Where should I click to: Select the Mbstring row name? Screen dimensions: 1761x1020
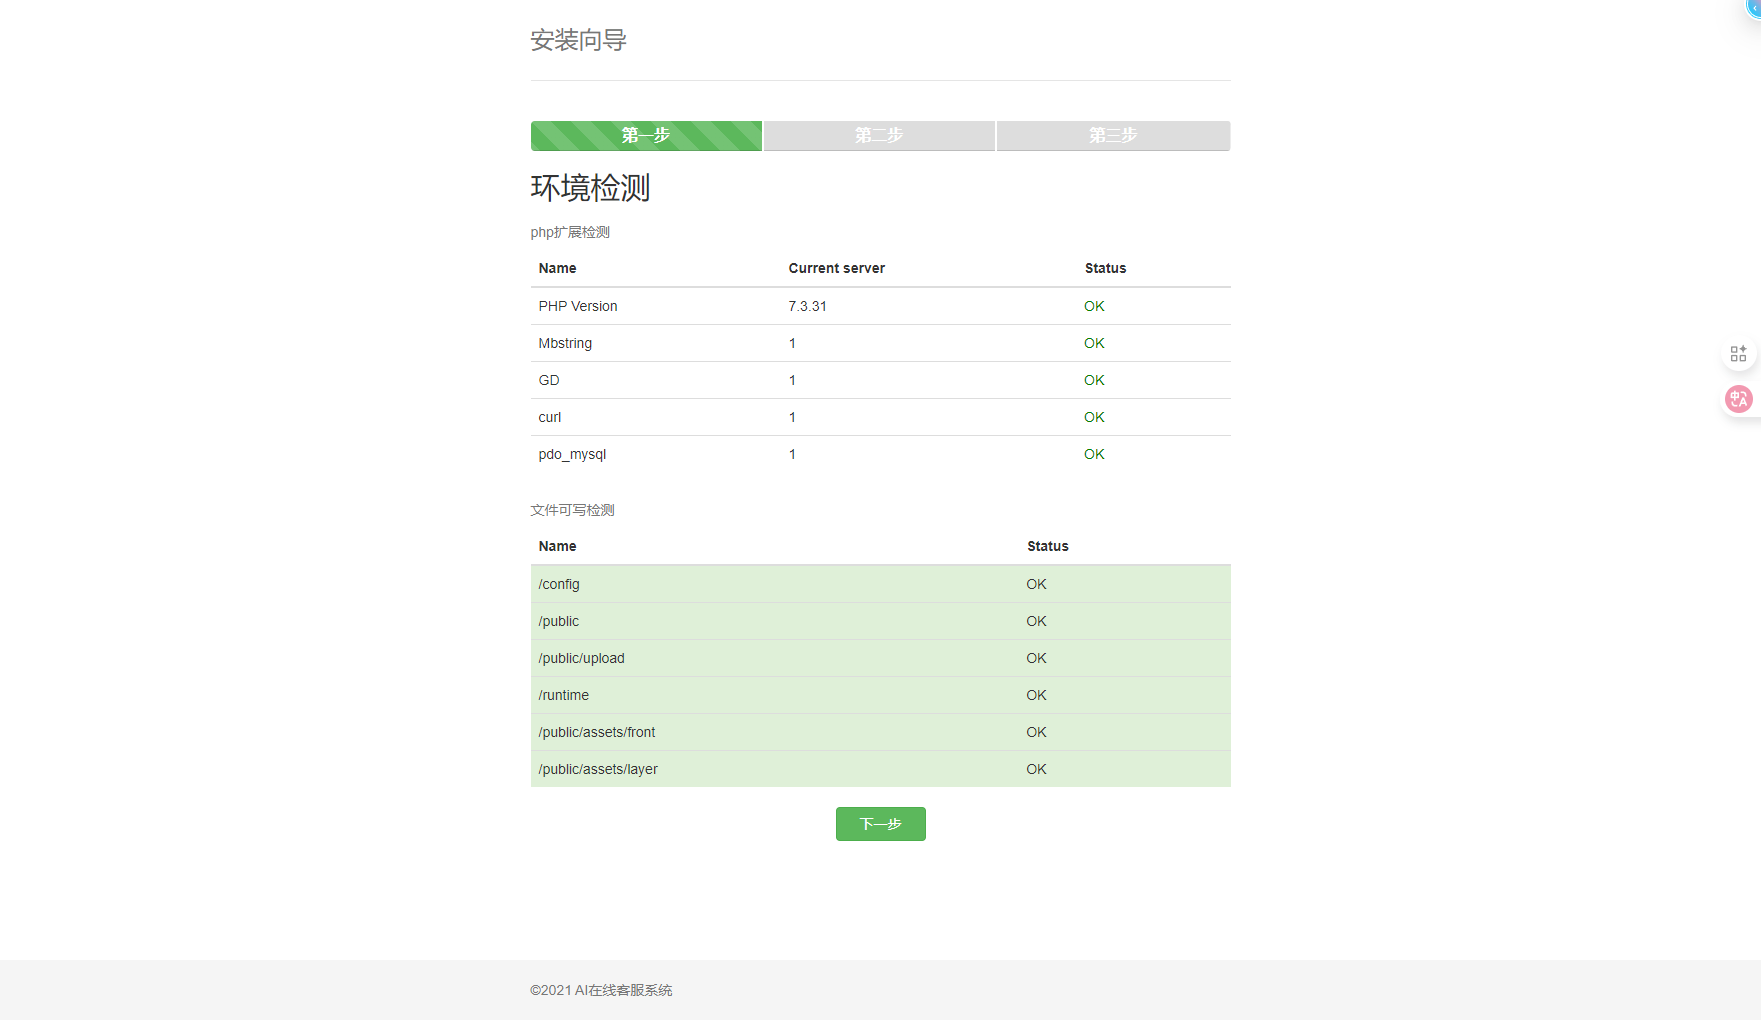coord(565,343)
